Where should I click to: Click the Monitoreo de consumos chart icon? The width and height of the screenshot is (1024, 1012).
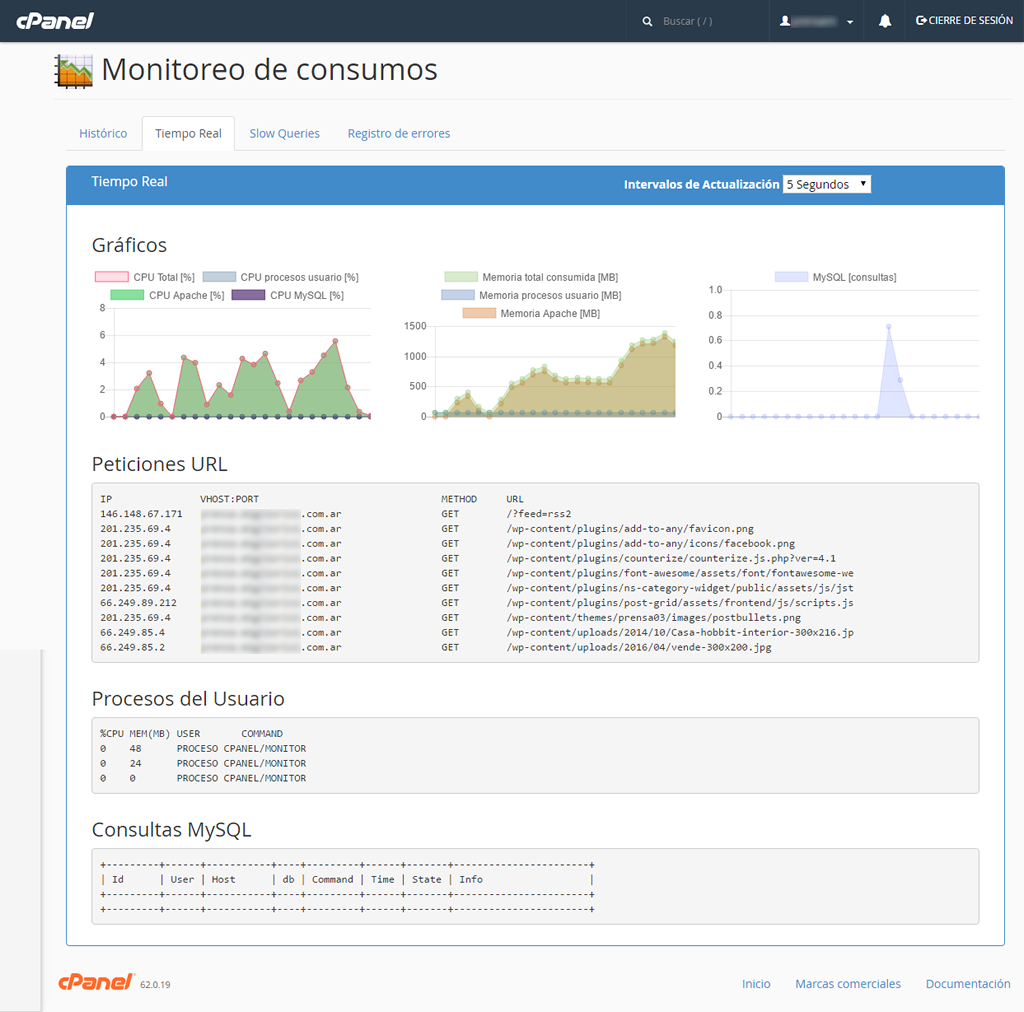click(73, 71)
